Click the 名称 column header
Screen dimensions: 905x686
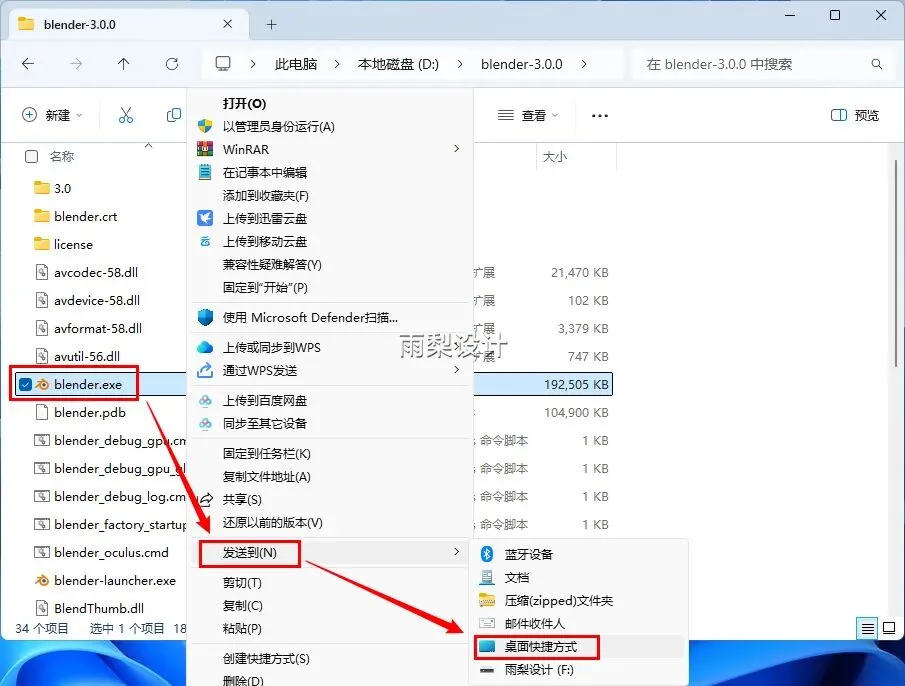62,156
